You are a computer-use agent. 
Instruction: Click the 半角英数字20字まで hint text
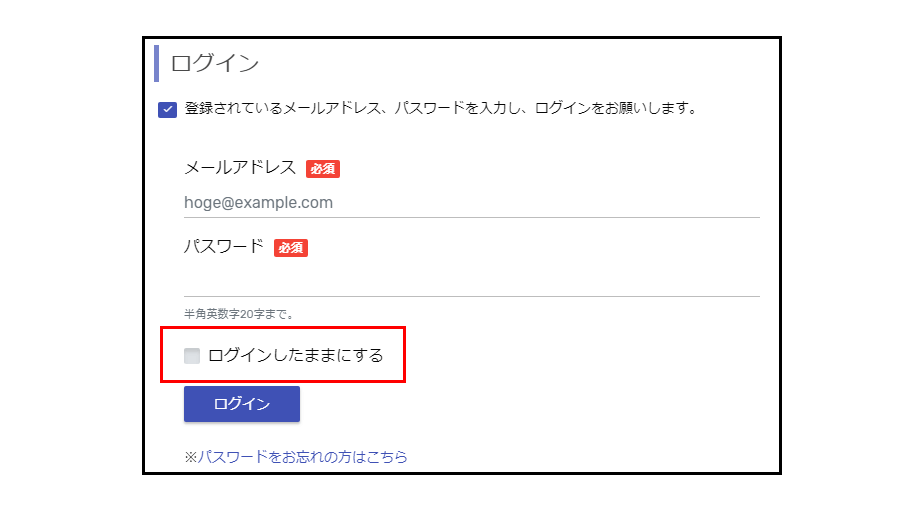coord(239,314)
